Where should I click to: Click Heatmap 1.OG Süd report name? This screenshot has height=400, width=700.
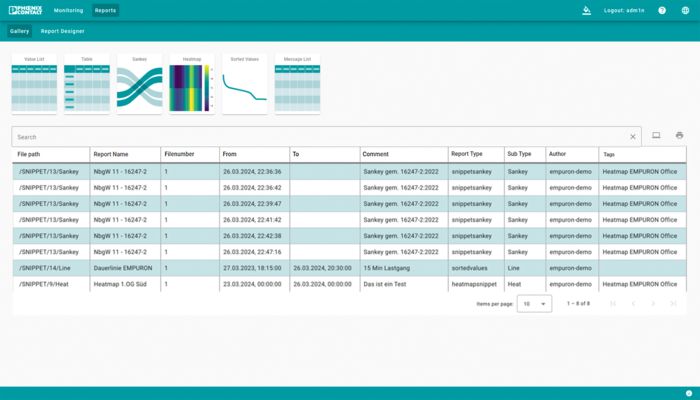[120, 284]
